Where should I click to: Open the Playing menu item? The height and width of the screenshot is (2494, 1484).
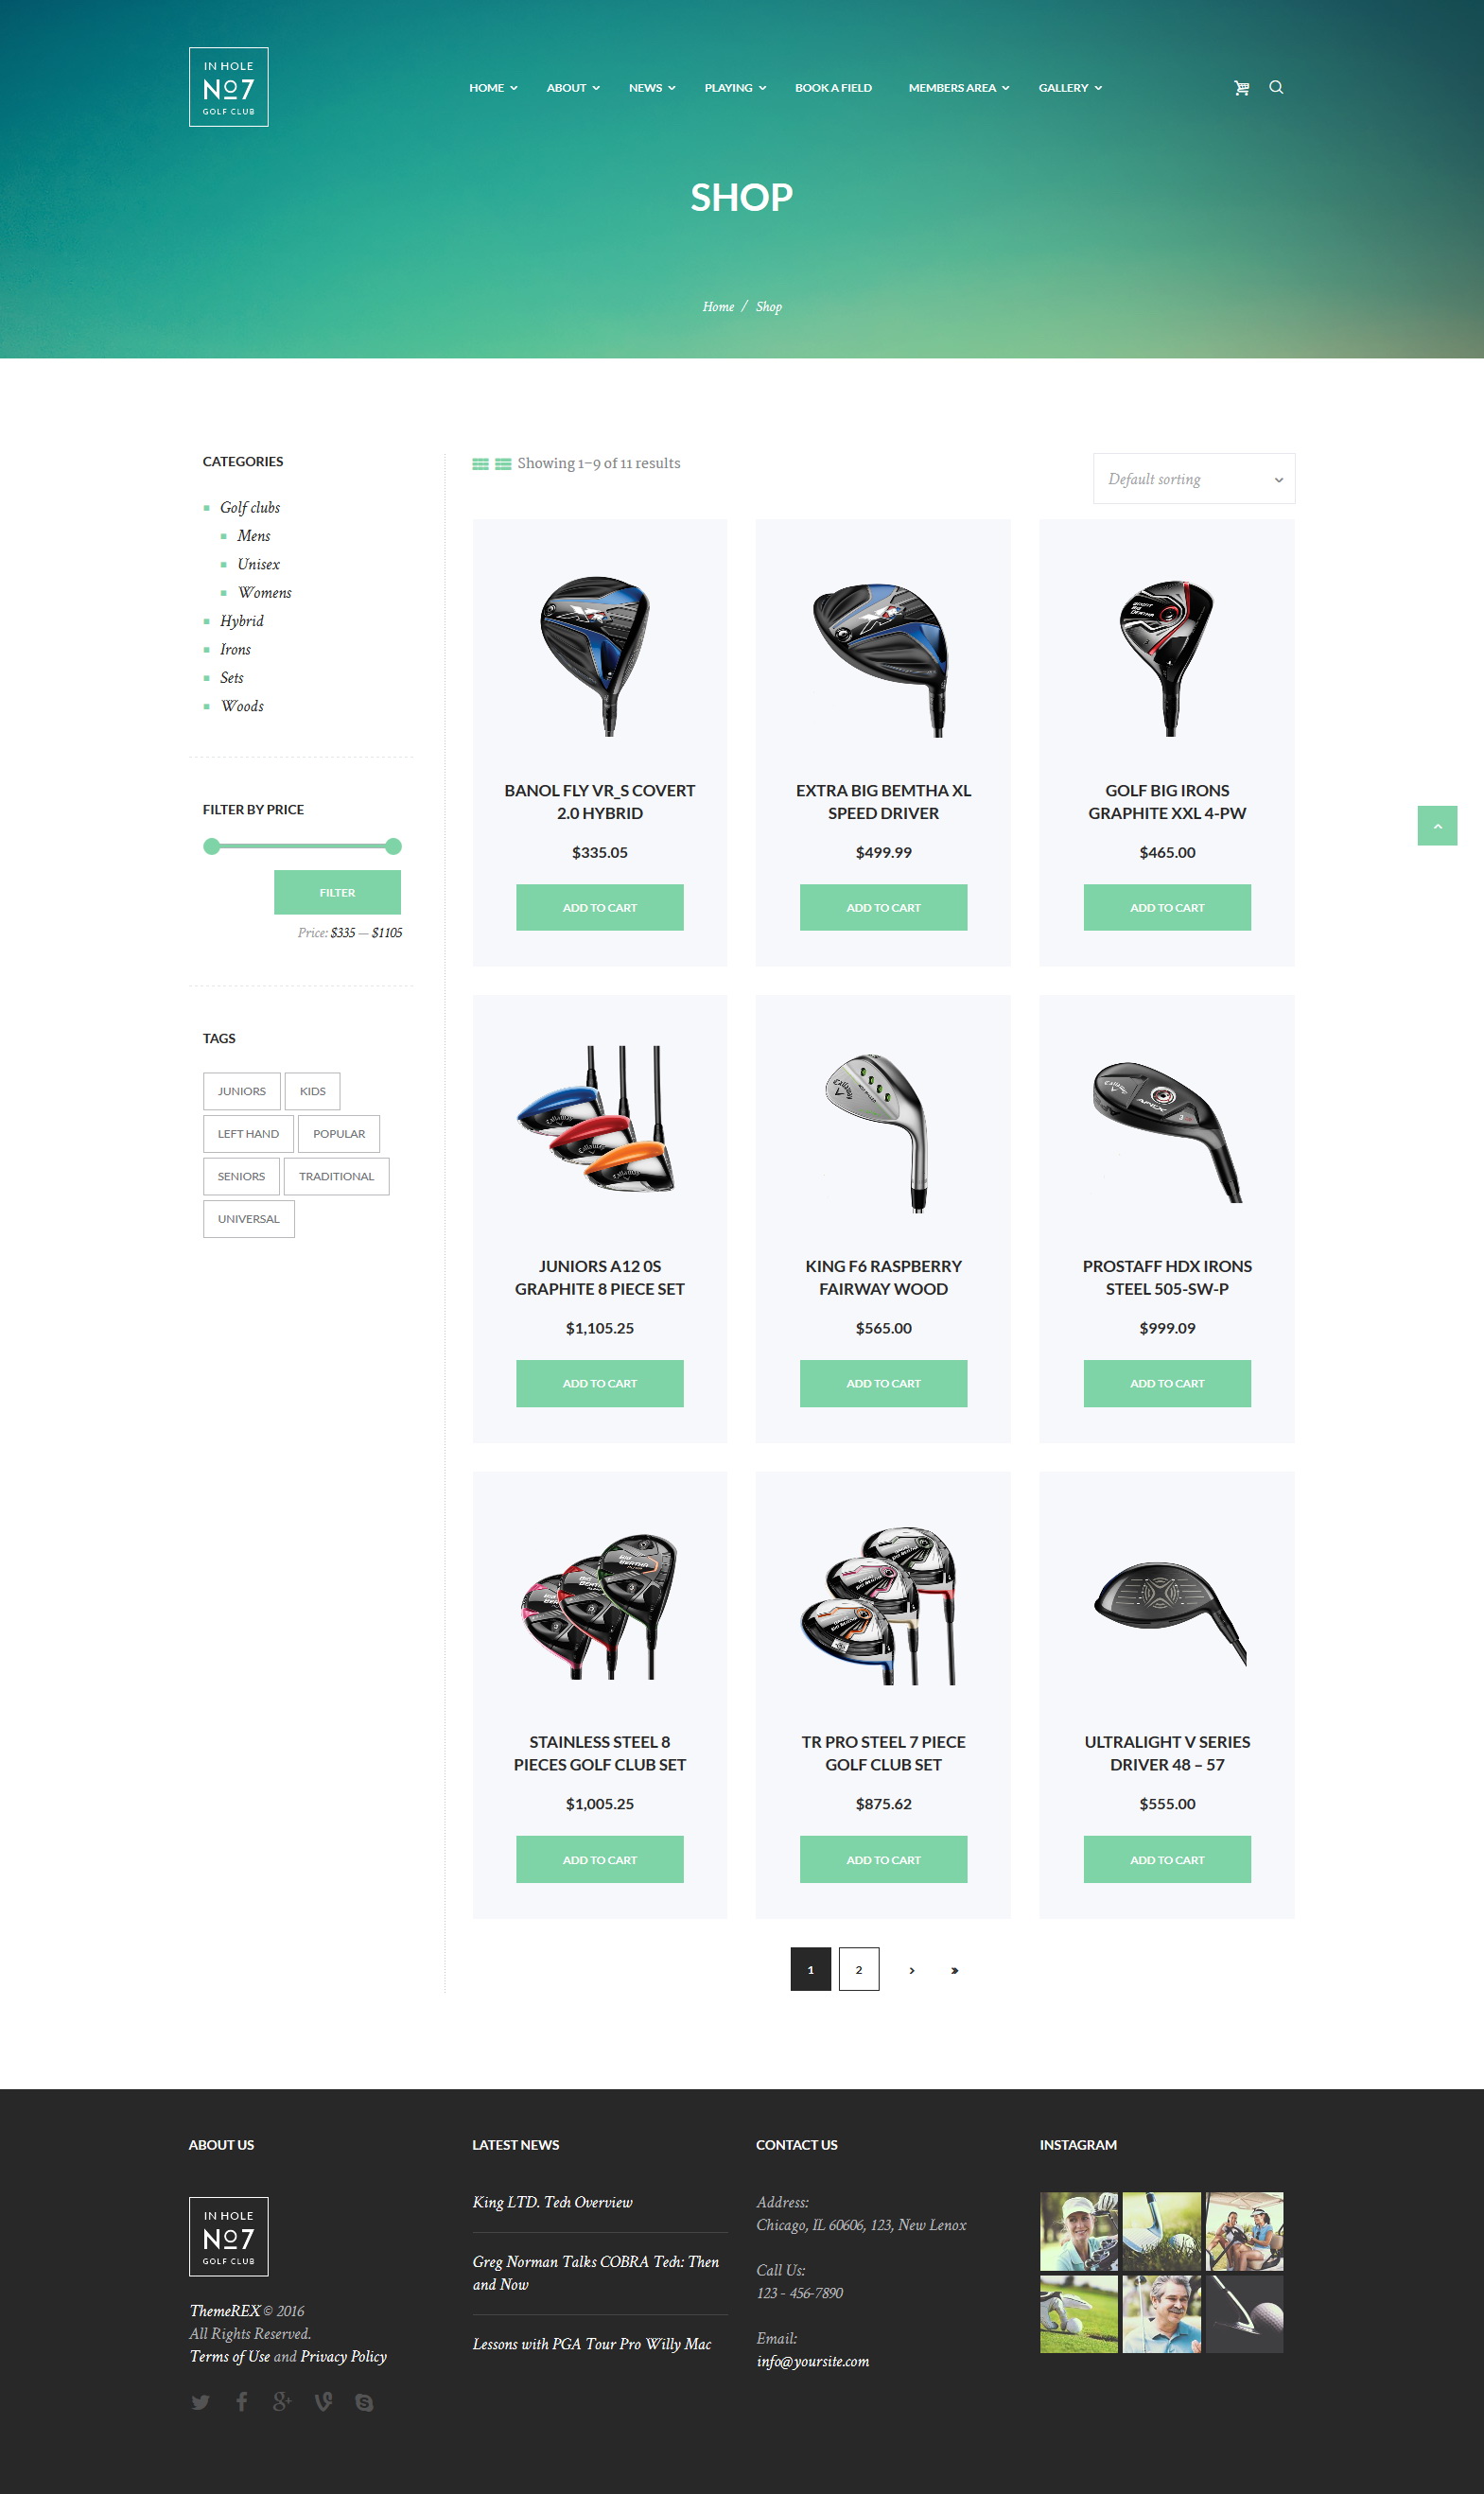coord(734,88)
